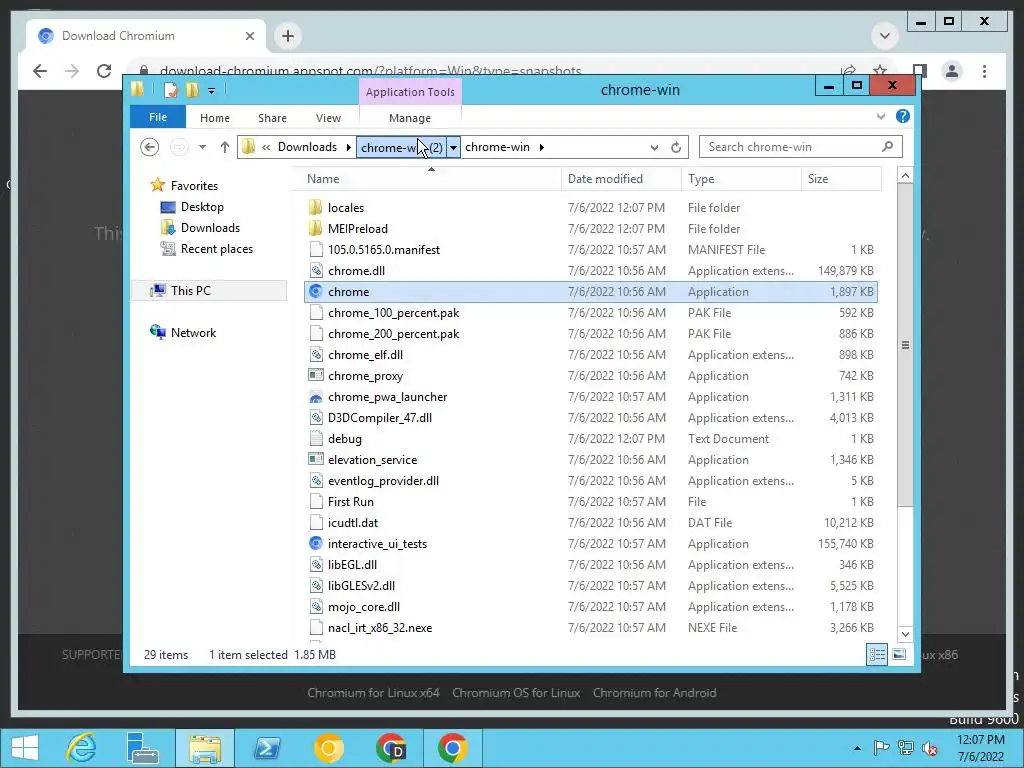Select the MEIPreload folder icon

(x=315, y=229)
